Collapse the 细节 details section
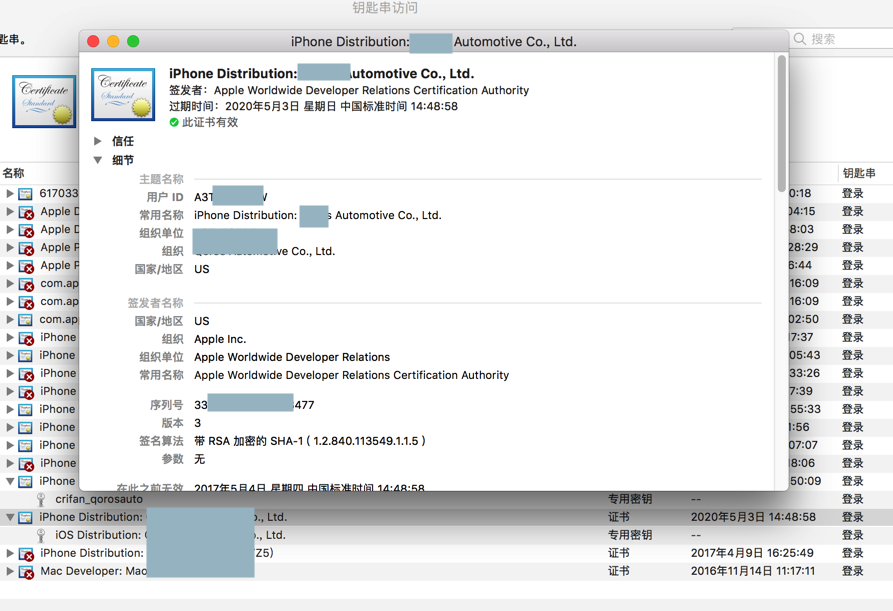 click(x=98, y=160)
